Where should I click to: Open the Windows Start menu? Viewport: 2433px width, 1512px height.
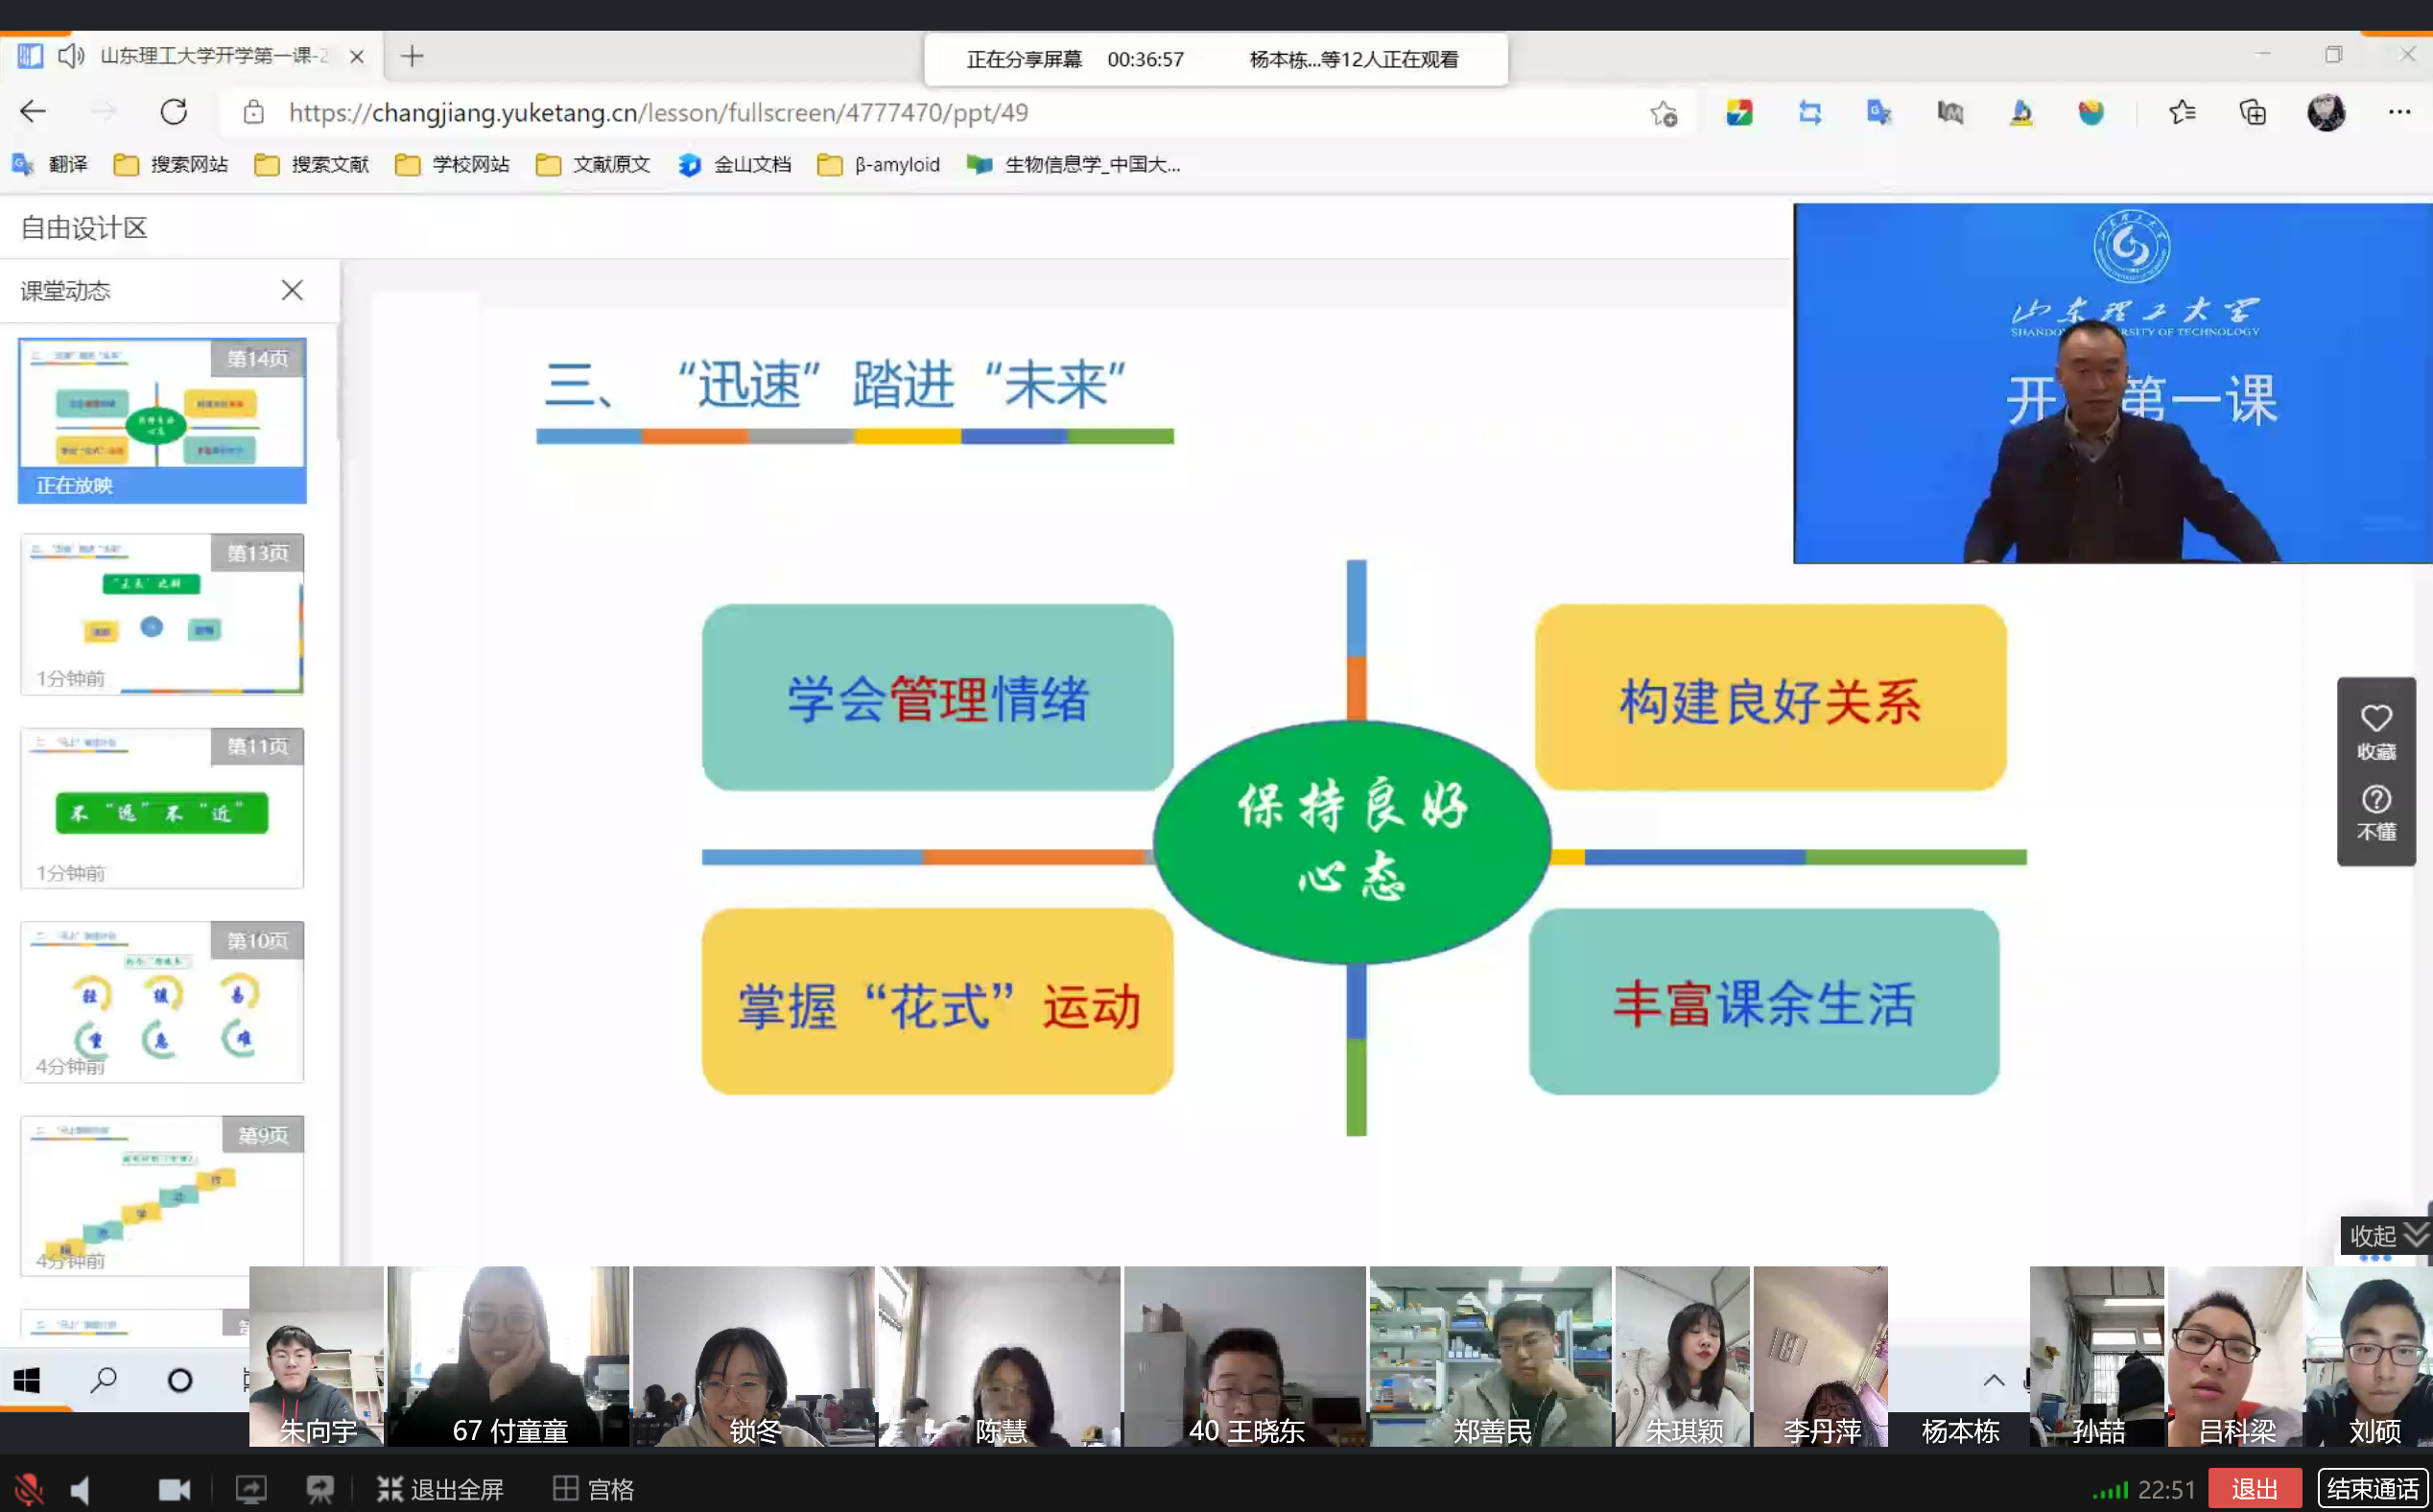coord(27,1381)
